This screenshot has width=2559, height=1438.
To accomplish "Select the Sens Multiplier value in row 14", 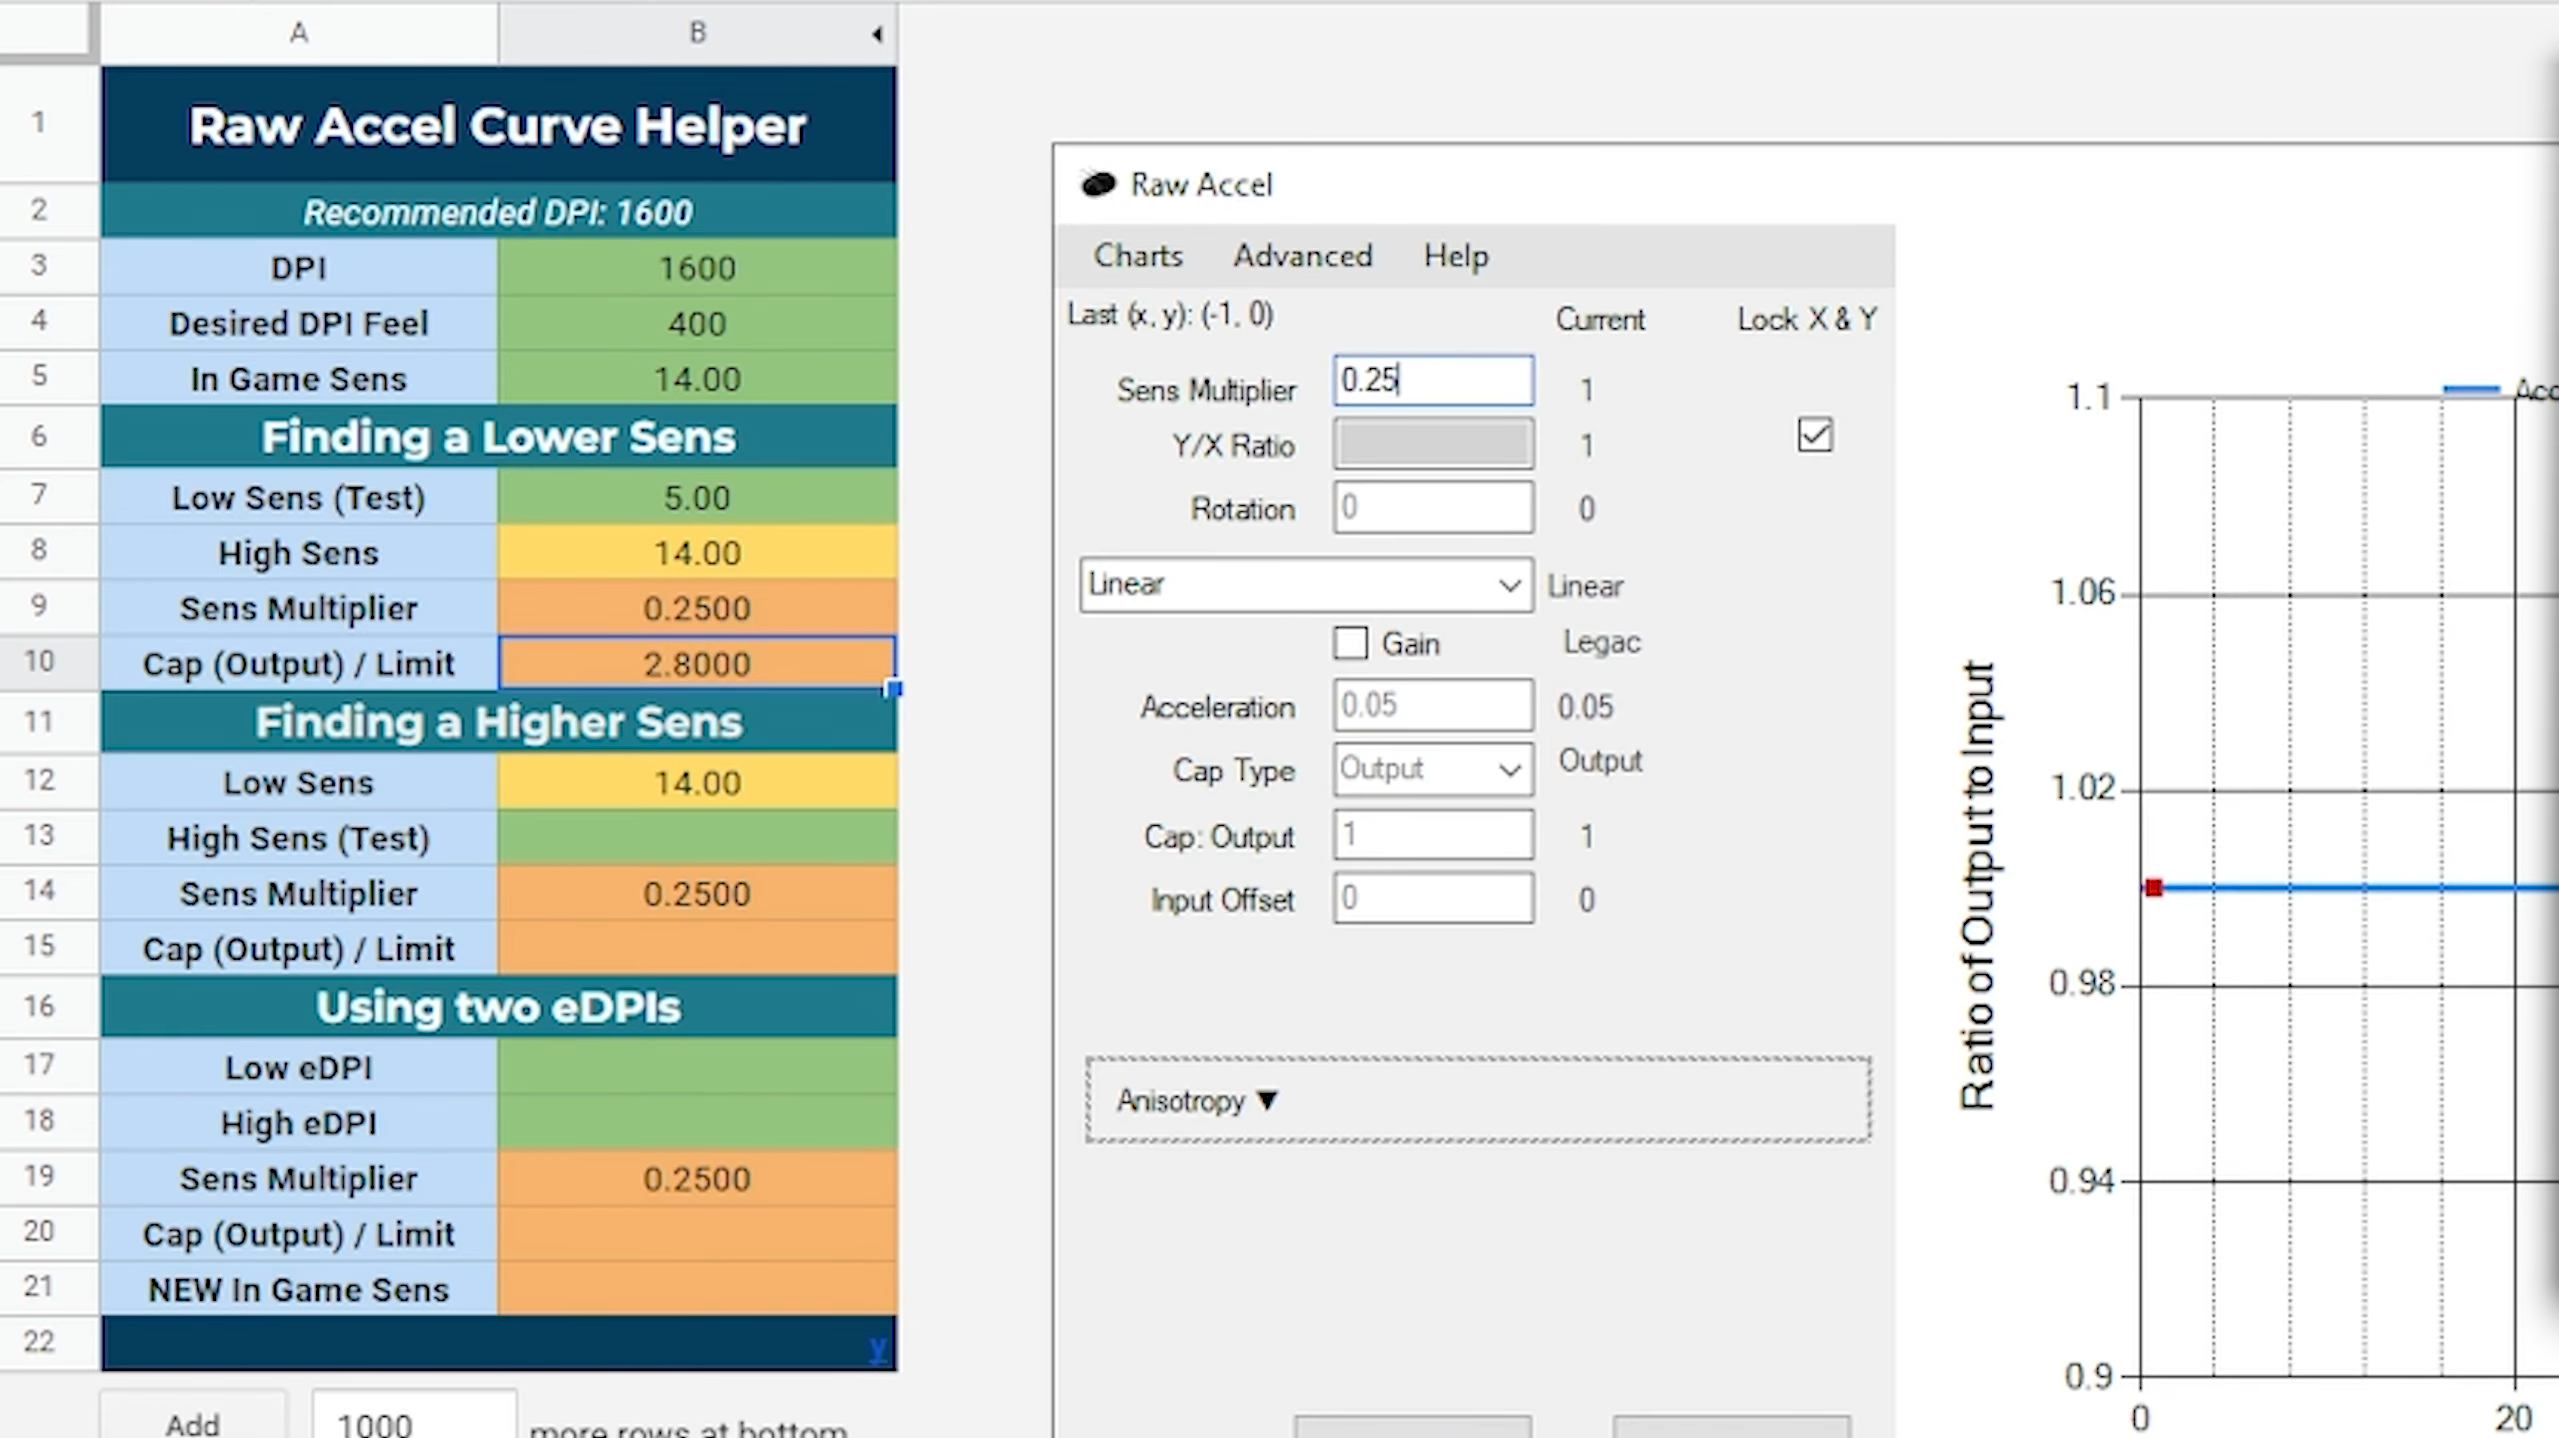I will 697,893.
